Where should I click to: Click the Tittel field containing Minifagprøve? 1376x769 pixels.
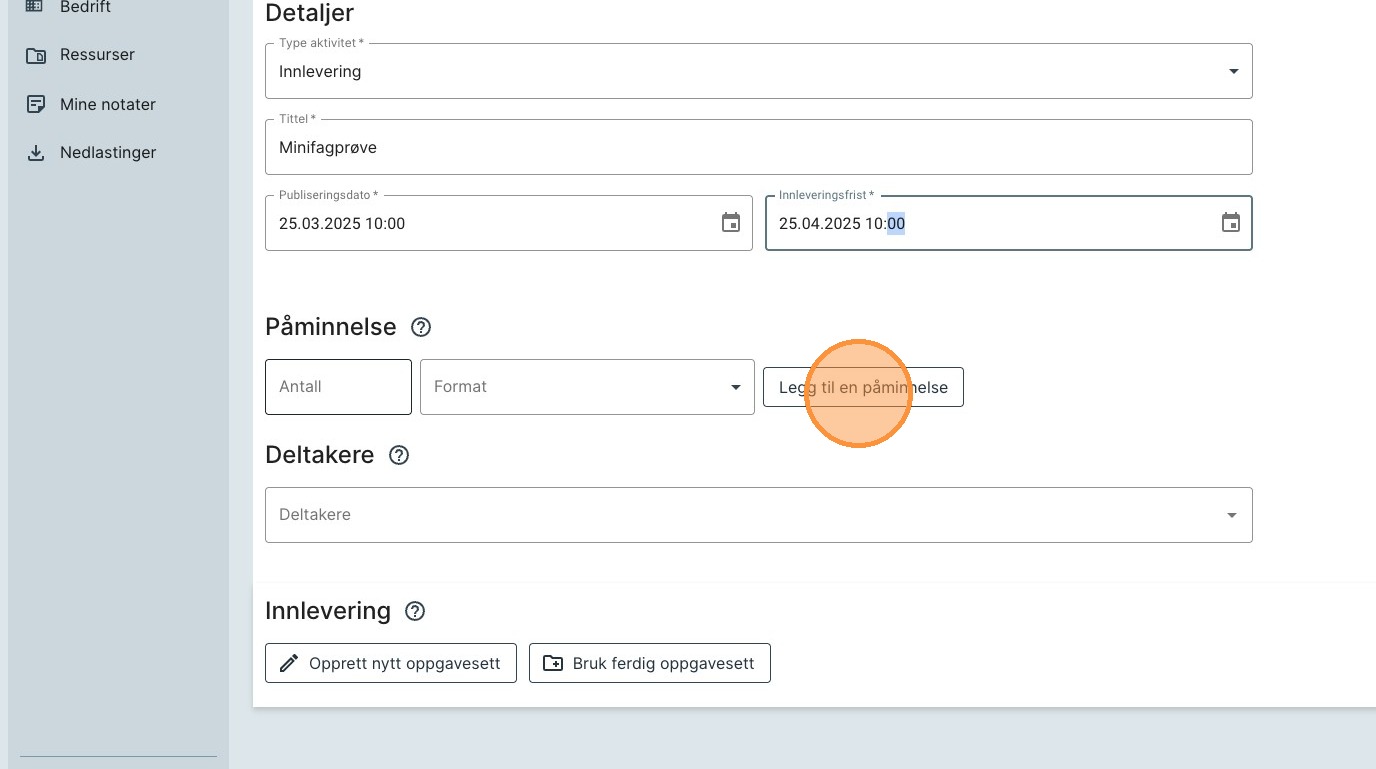coord(758,148)
